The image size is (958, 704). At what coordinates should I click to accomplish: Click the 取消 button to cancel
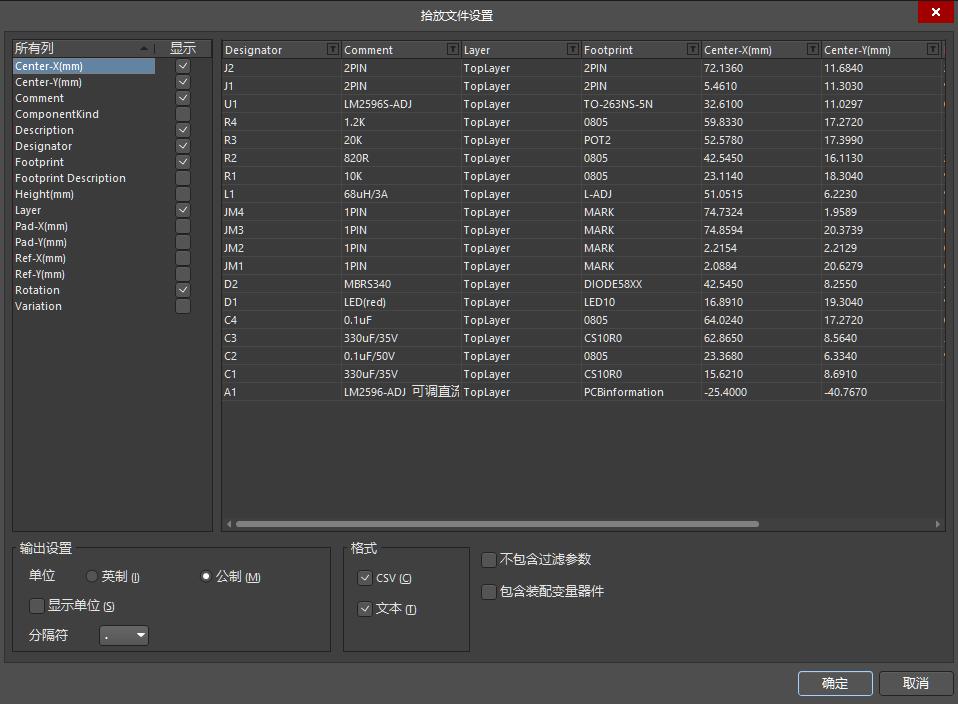[915, 683]
